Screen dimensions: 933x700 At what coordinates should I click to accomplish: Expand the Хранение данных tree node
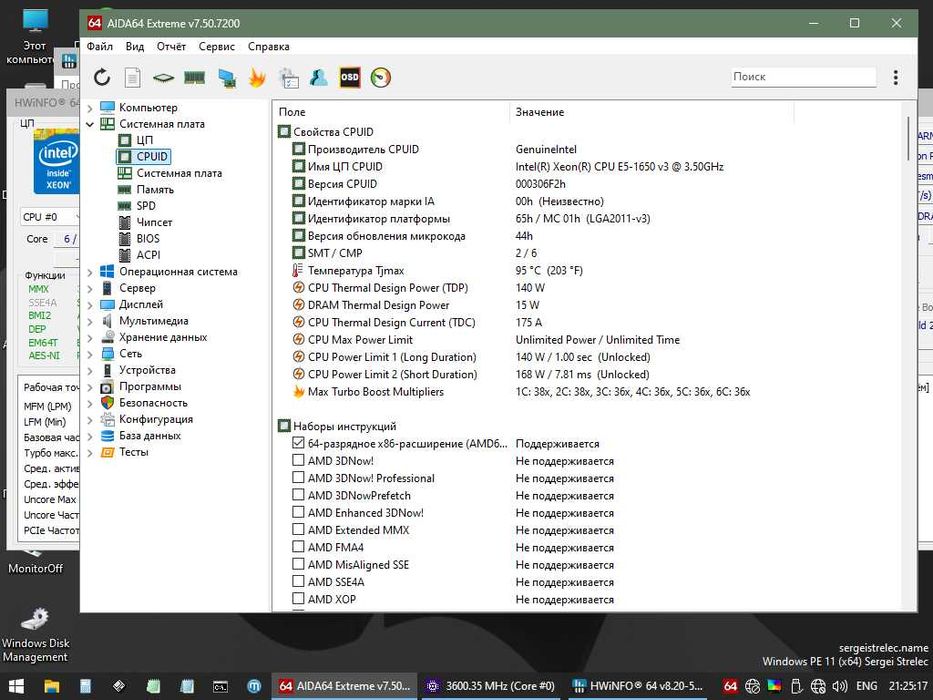[90, 338]
